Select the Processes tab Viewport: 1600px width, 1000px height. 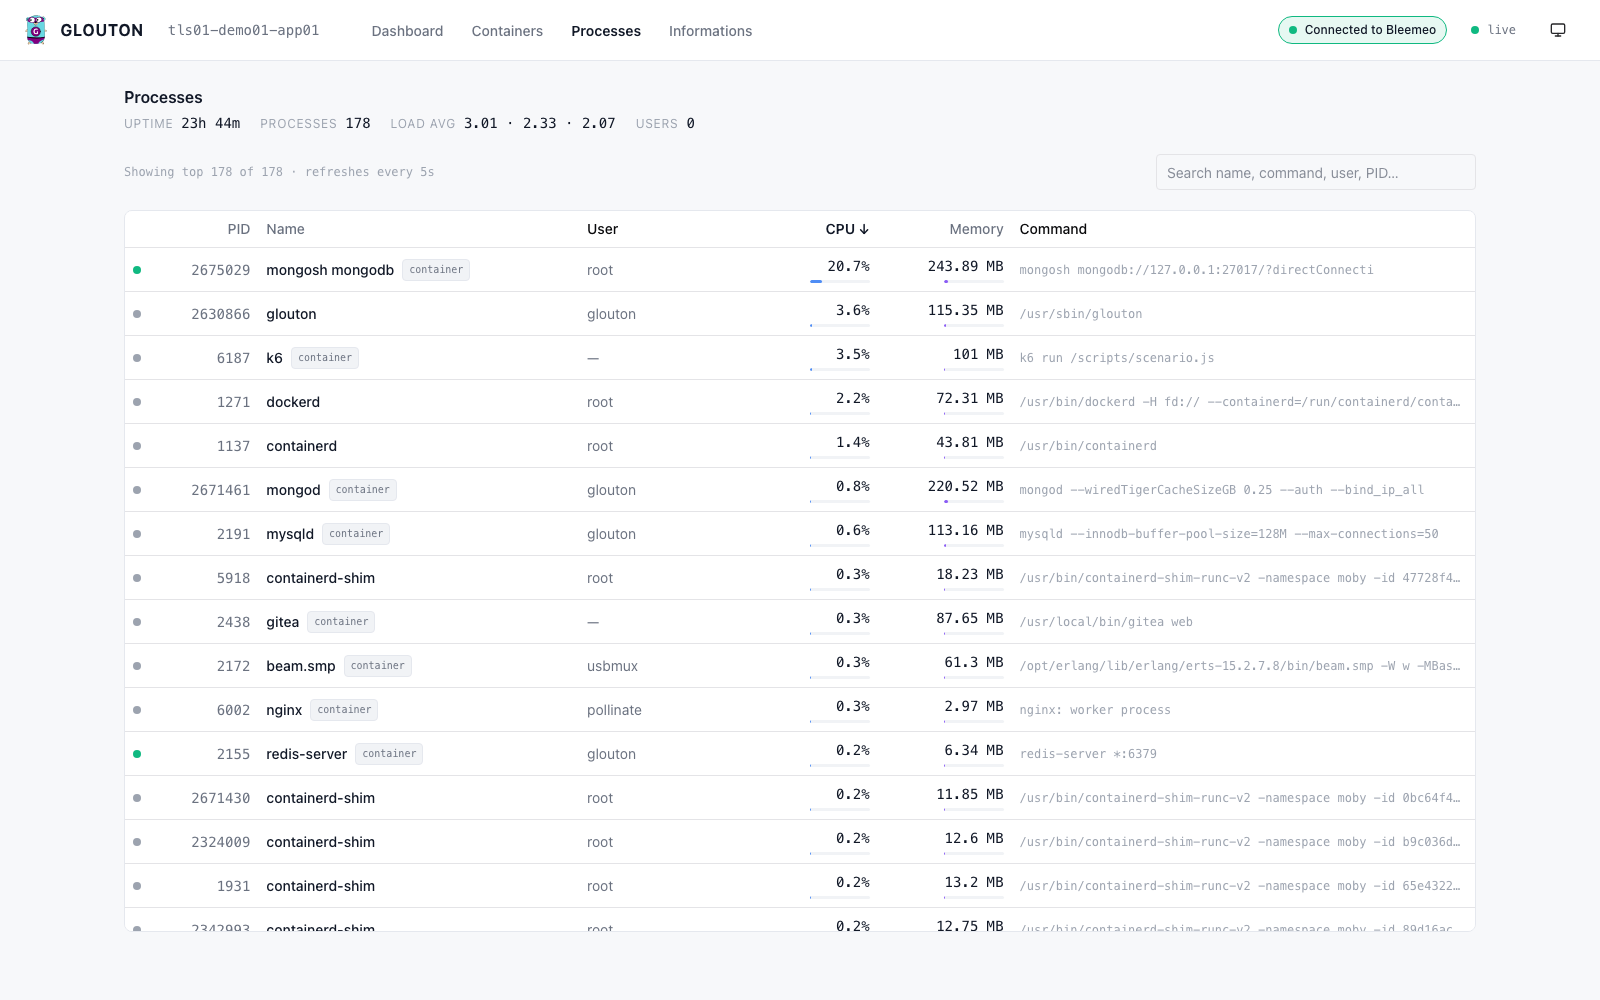click(x=606, y=31)
